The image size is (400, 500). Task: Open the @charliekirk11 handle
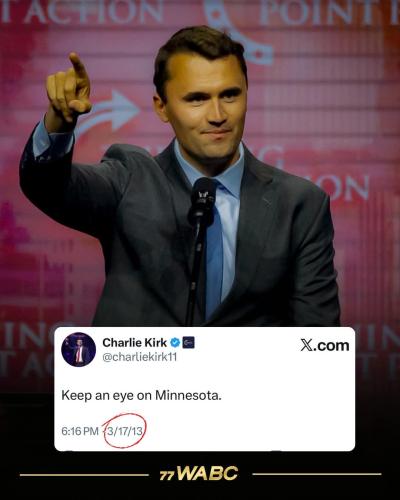point(140,357)
